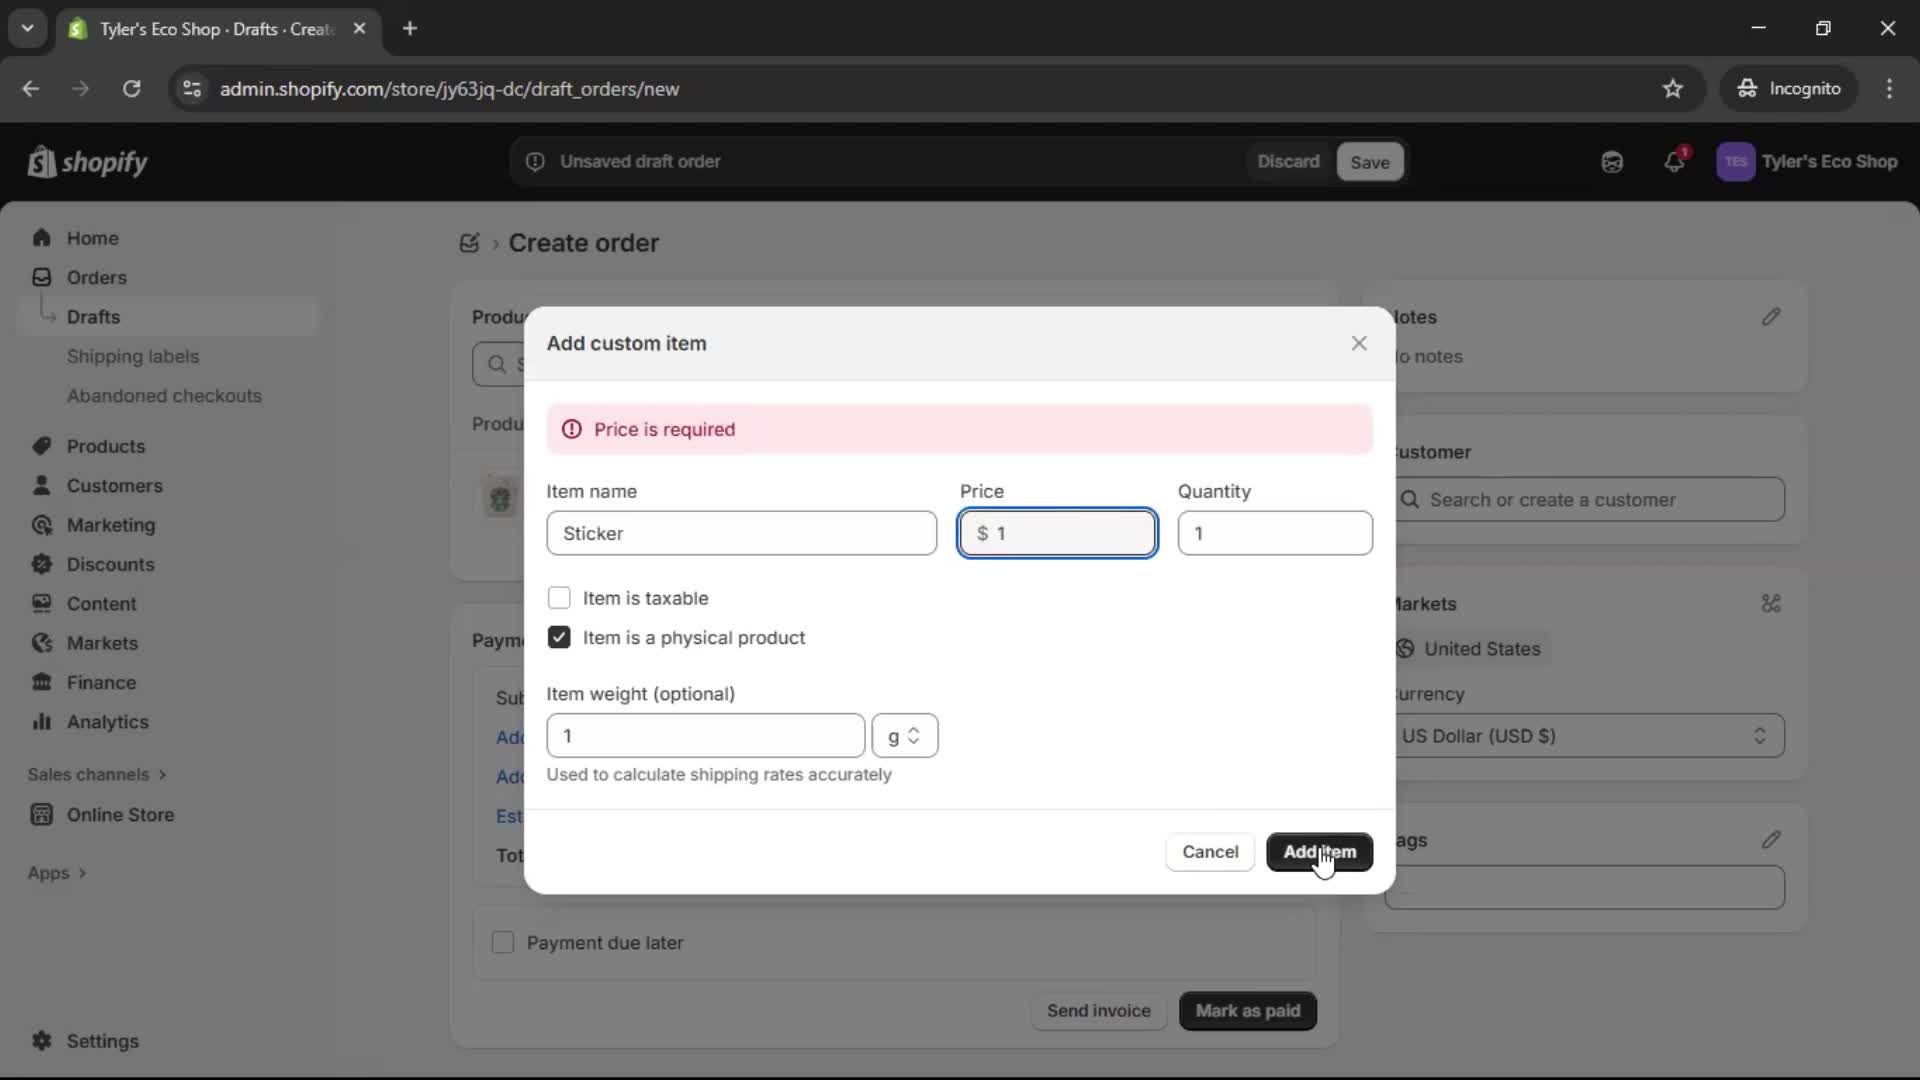This screenshot has width=1920, height=1080.
Task: Open the notifications bell
Action: 1675,161
